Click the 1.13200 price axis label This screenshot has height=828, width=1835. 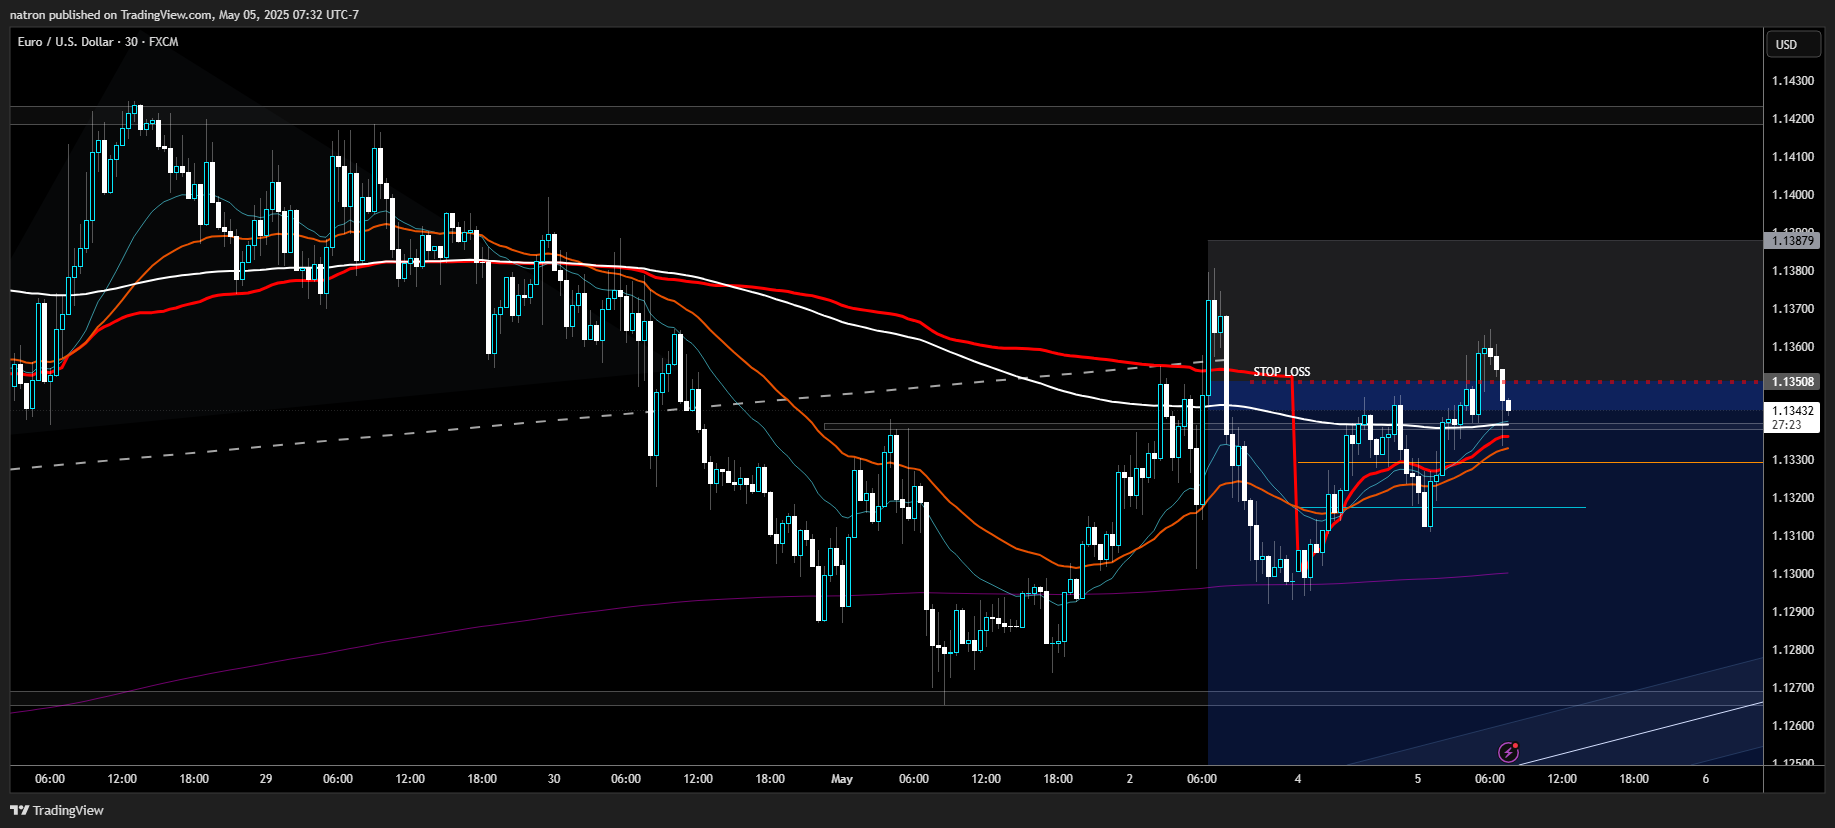tap(1792, 498)
